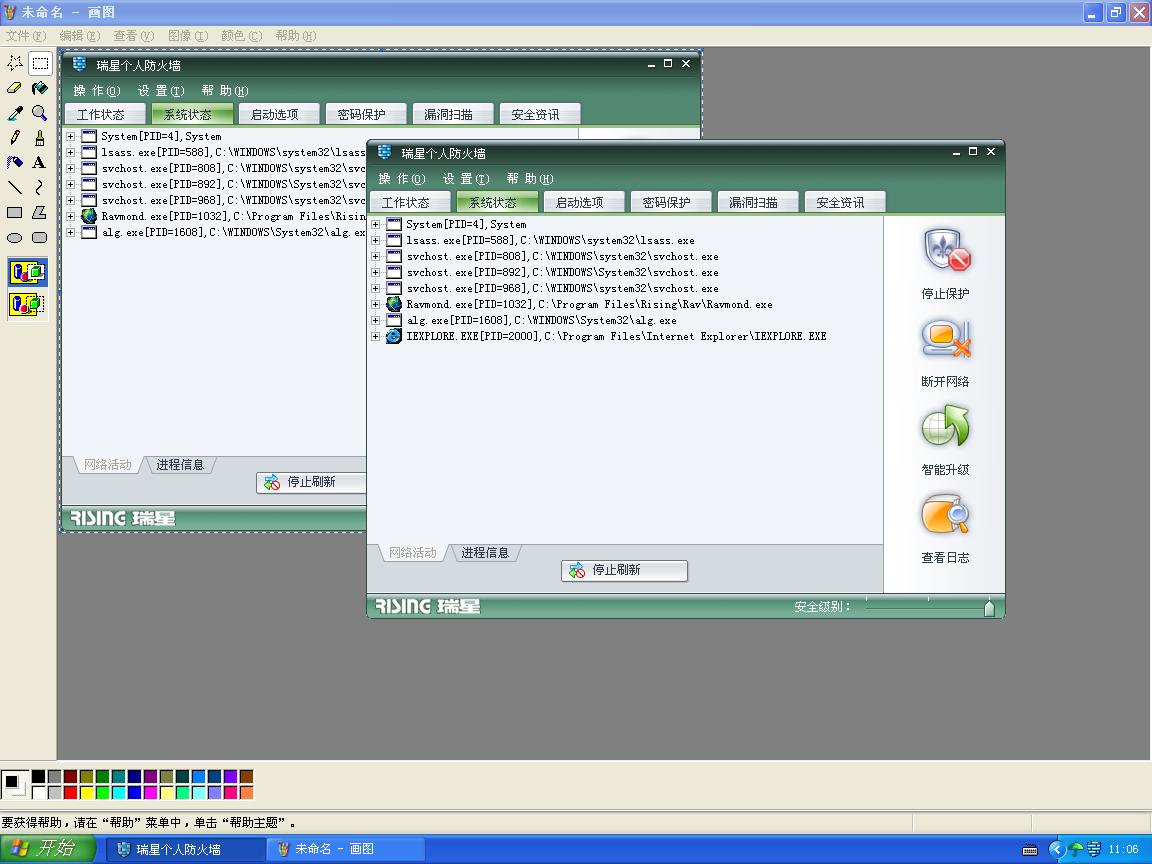The height and width of the screenshot is (864, 1152).
Task: Open the 密码保护 tab in front window
Action: (x=671, y=202)
